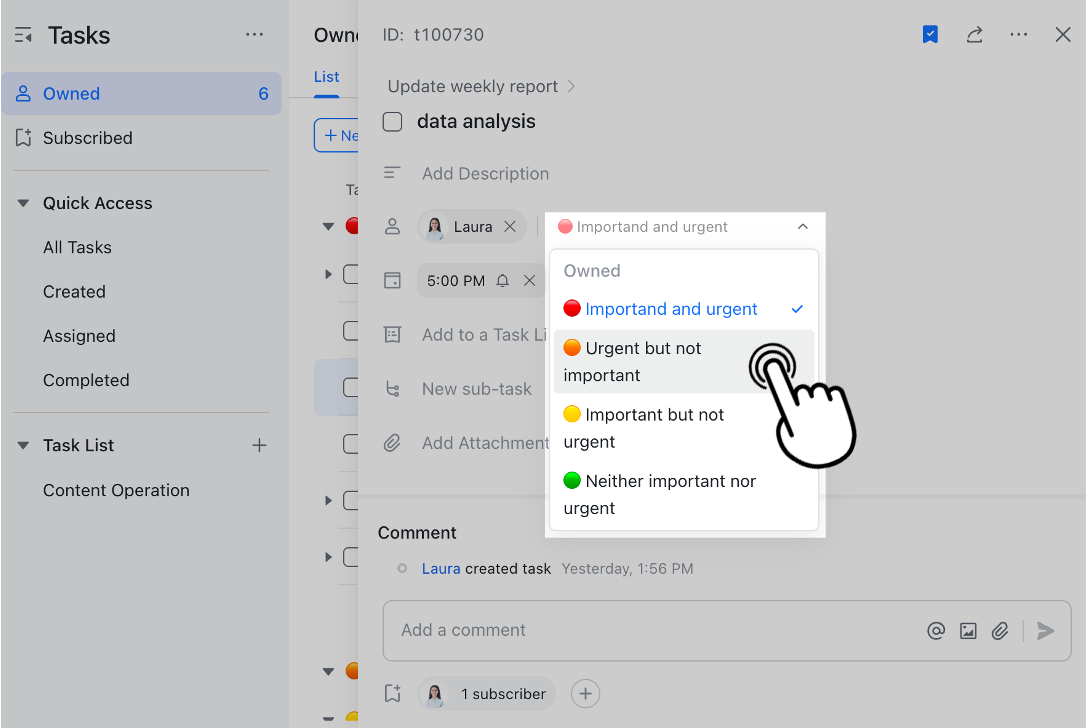Click the New sub-task branch icon
The image size is (1086, 728).
(392, 388)
